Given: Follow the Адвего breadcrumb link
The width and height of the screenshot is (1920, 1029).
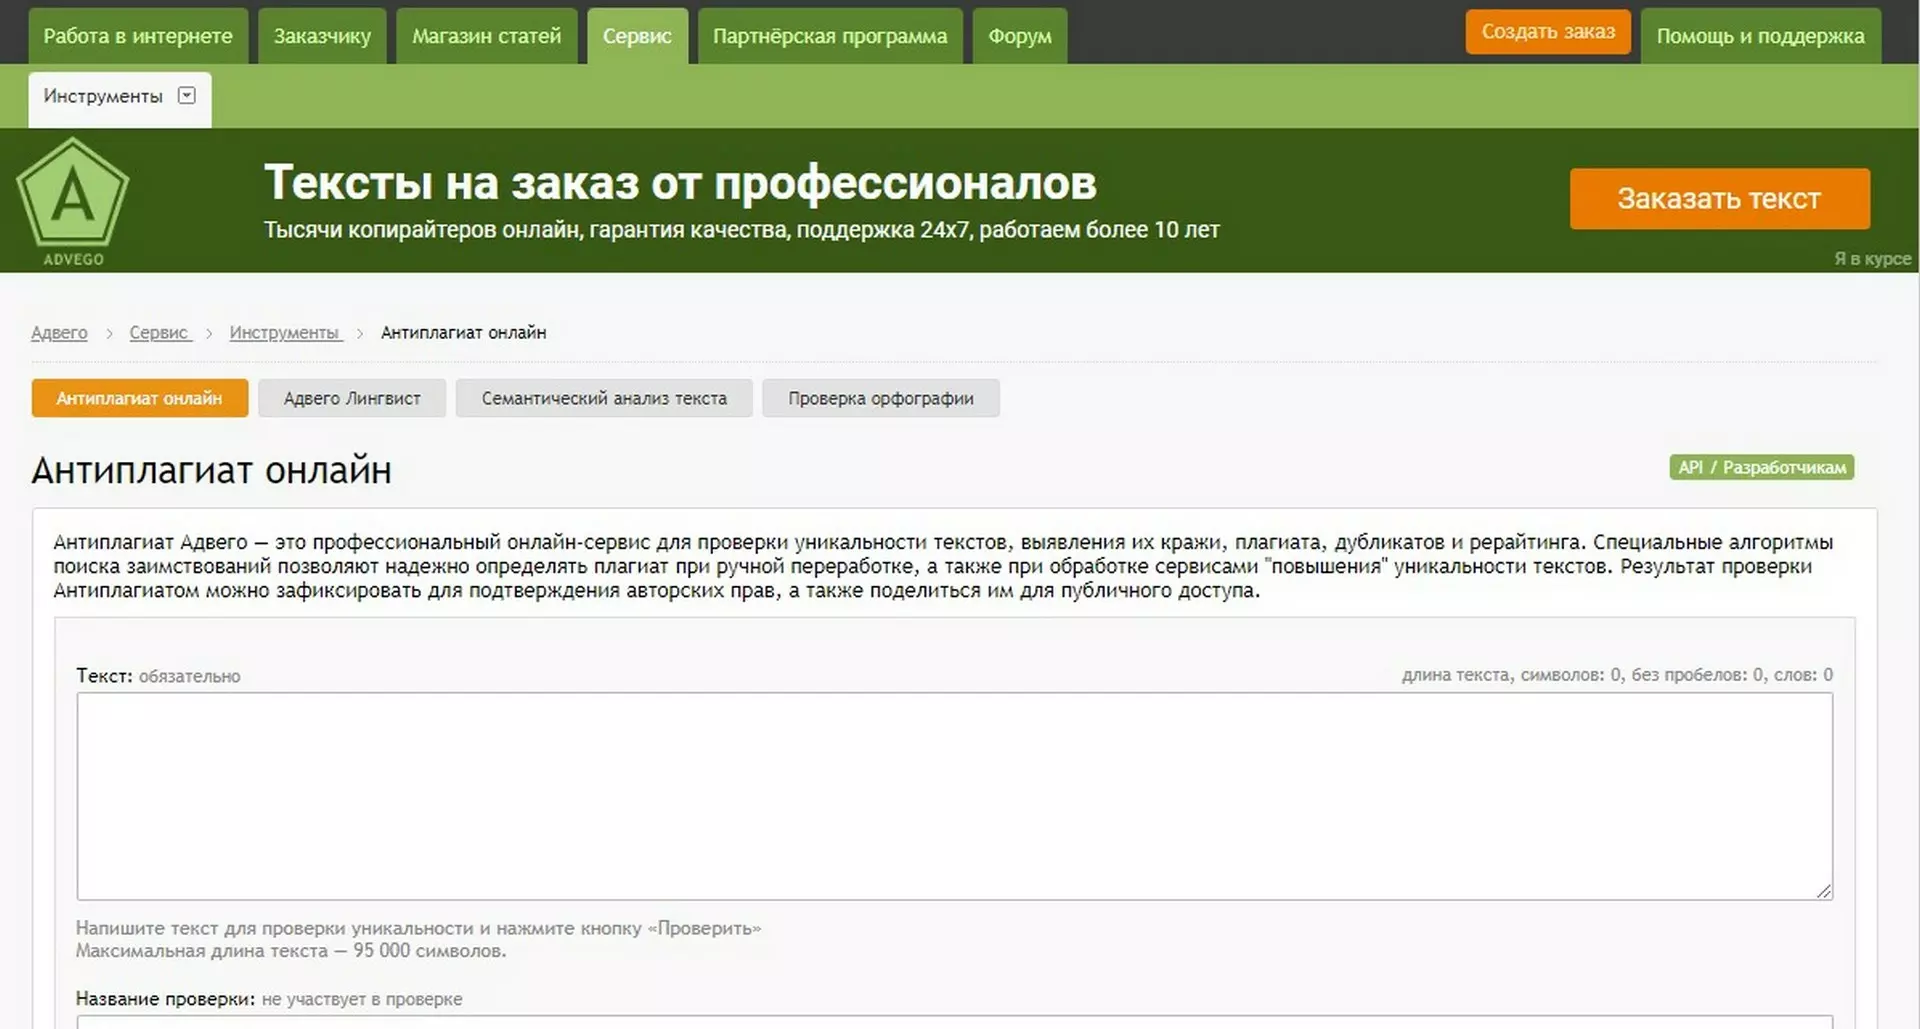Looking at the screenshot, I should (59, 333).
